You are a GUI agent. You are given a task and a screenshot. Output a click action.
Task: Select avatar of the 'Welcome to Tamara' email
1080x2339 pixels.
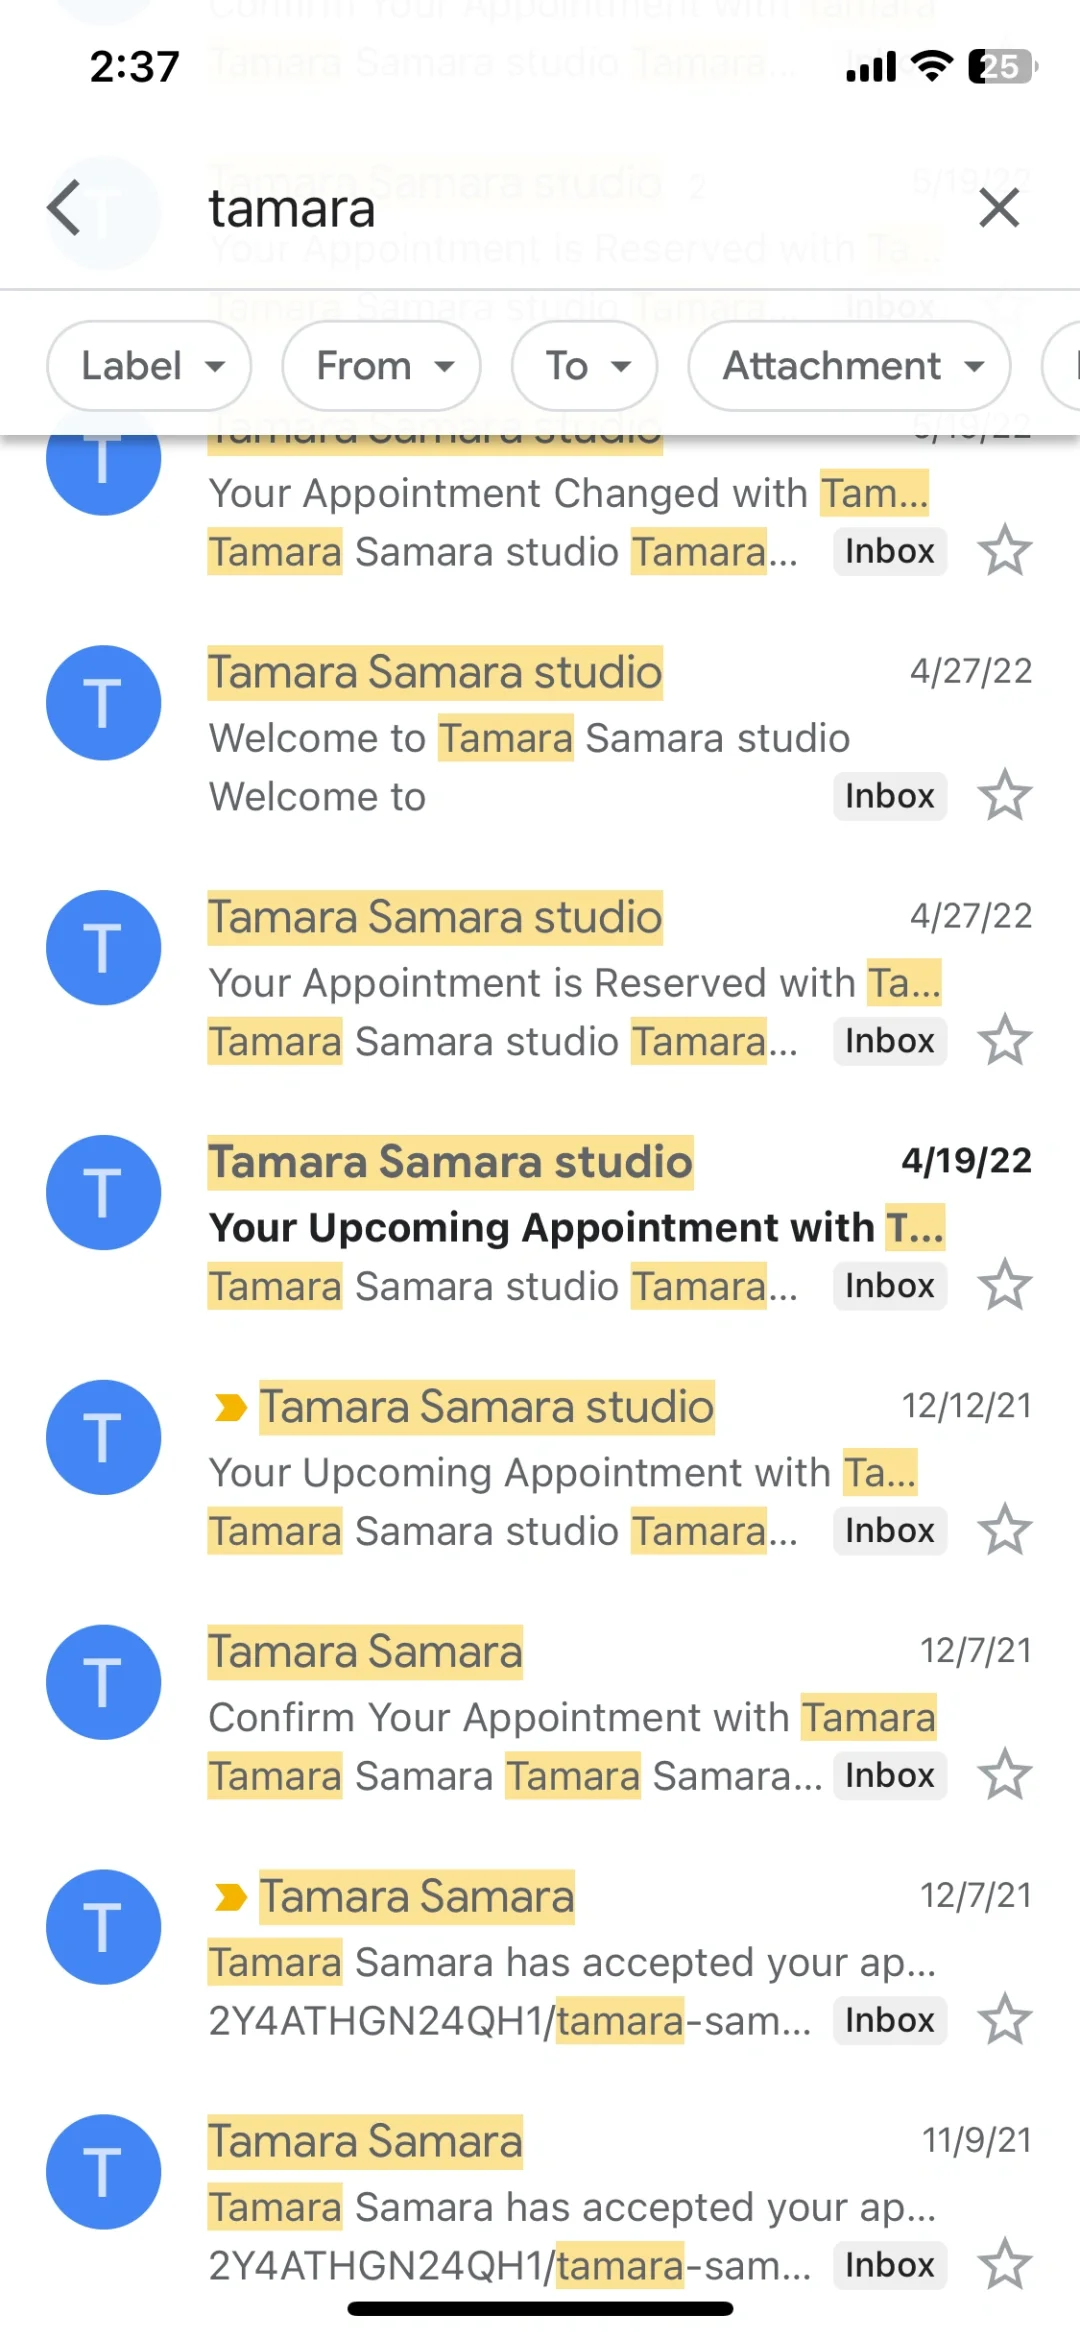coord(104,703)
